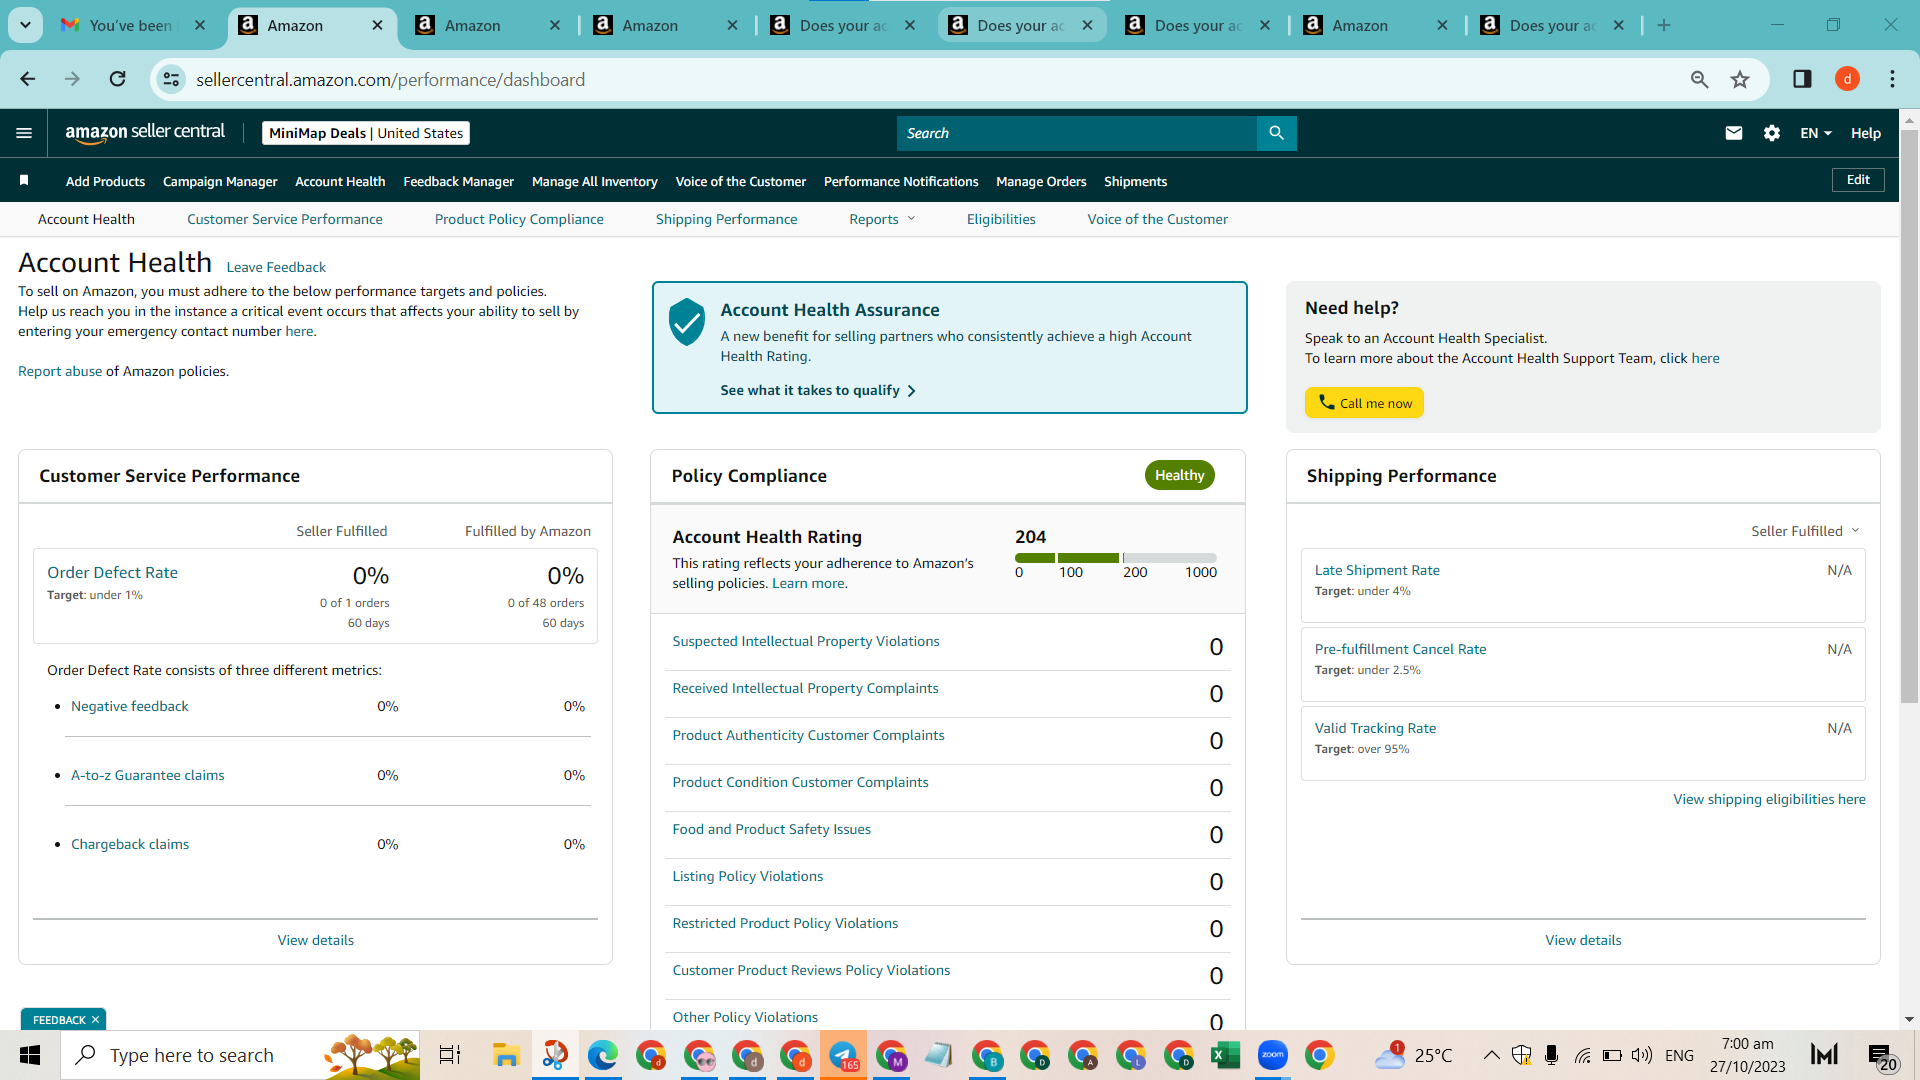Open Performance Notifications
The image size is (1920, 1080).
(x=901, y=181)
